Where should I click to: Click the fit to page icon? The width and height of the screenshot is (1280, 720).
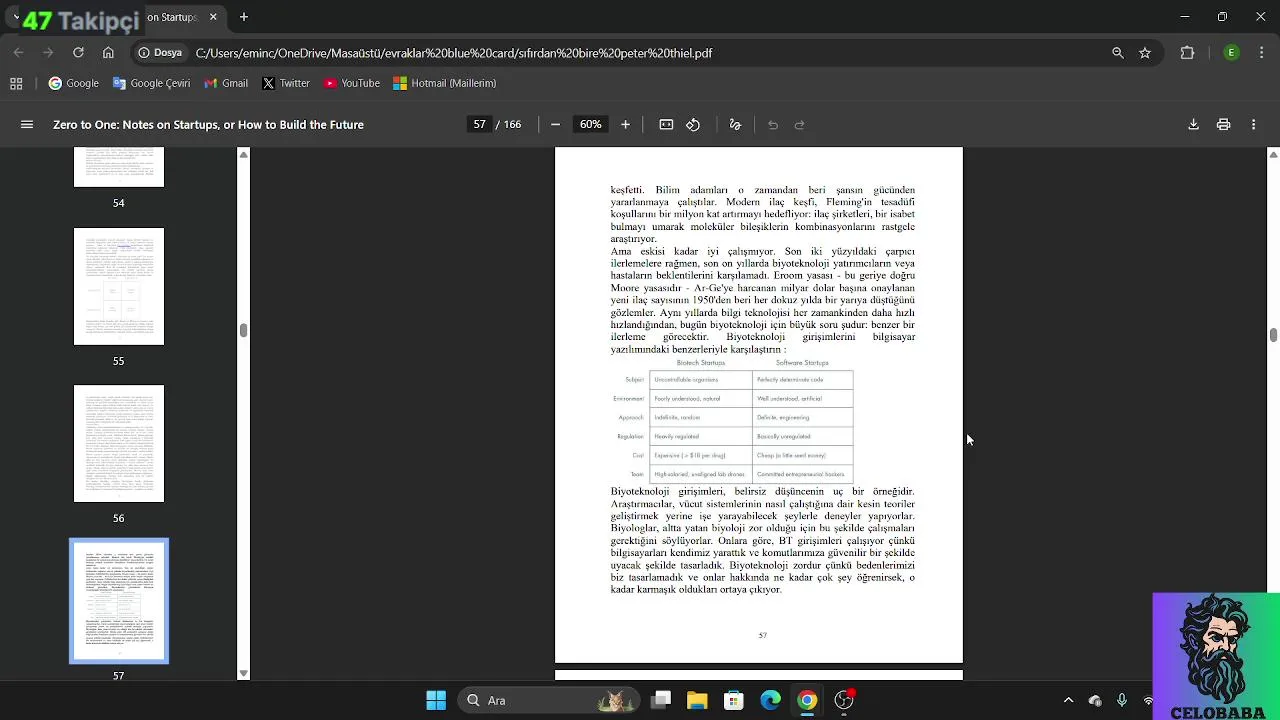pyautogui.click(x=666, y=125)
